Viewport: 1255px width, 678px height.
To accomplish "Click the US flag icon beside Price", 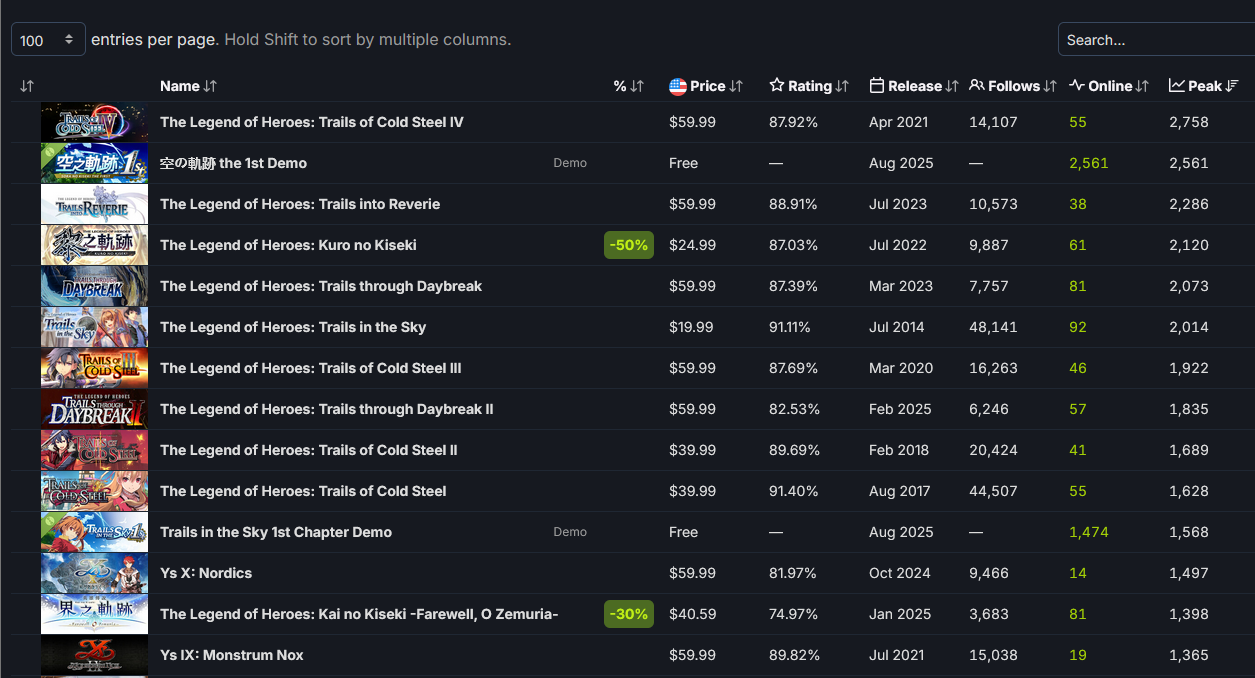I will pyautogui.click(x=677, y=86).
